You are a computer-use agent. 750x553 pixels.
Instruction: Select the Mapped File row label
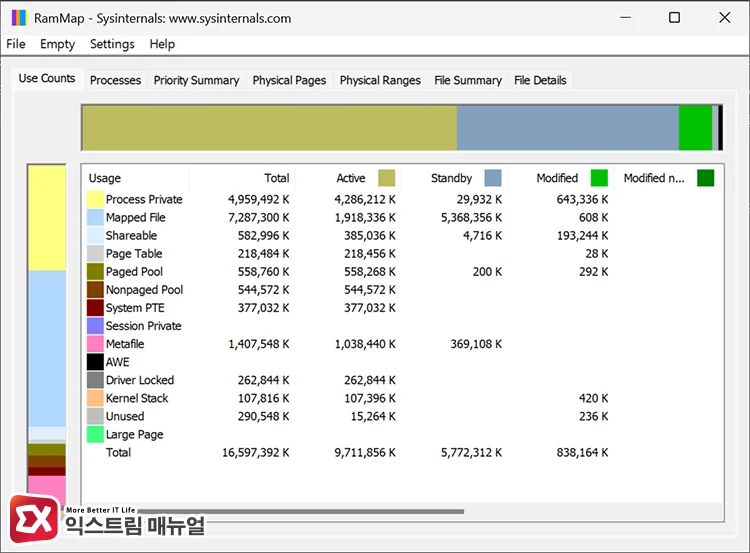tap(135, 217)
